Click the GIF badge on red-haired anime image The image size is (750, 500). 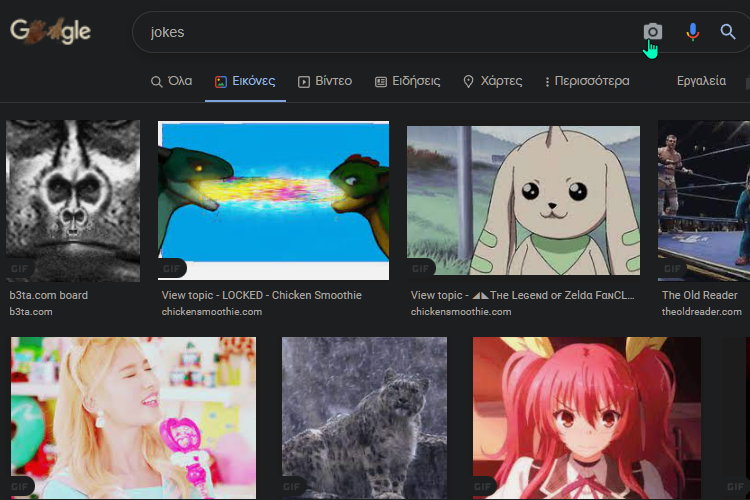[483, 487]
